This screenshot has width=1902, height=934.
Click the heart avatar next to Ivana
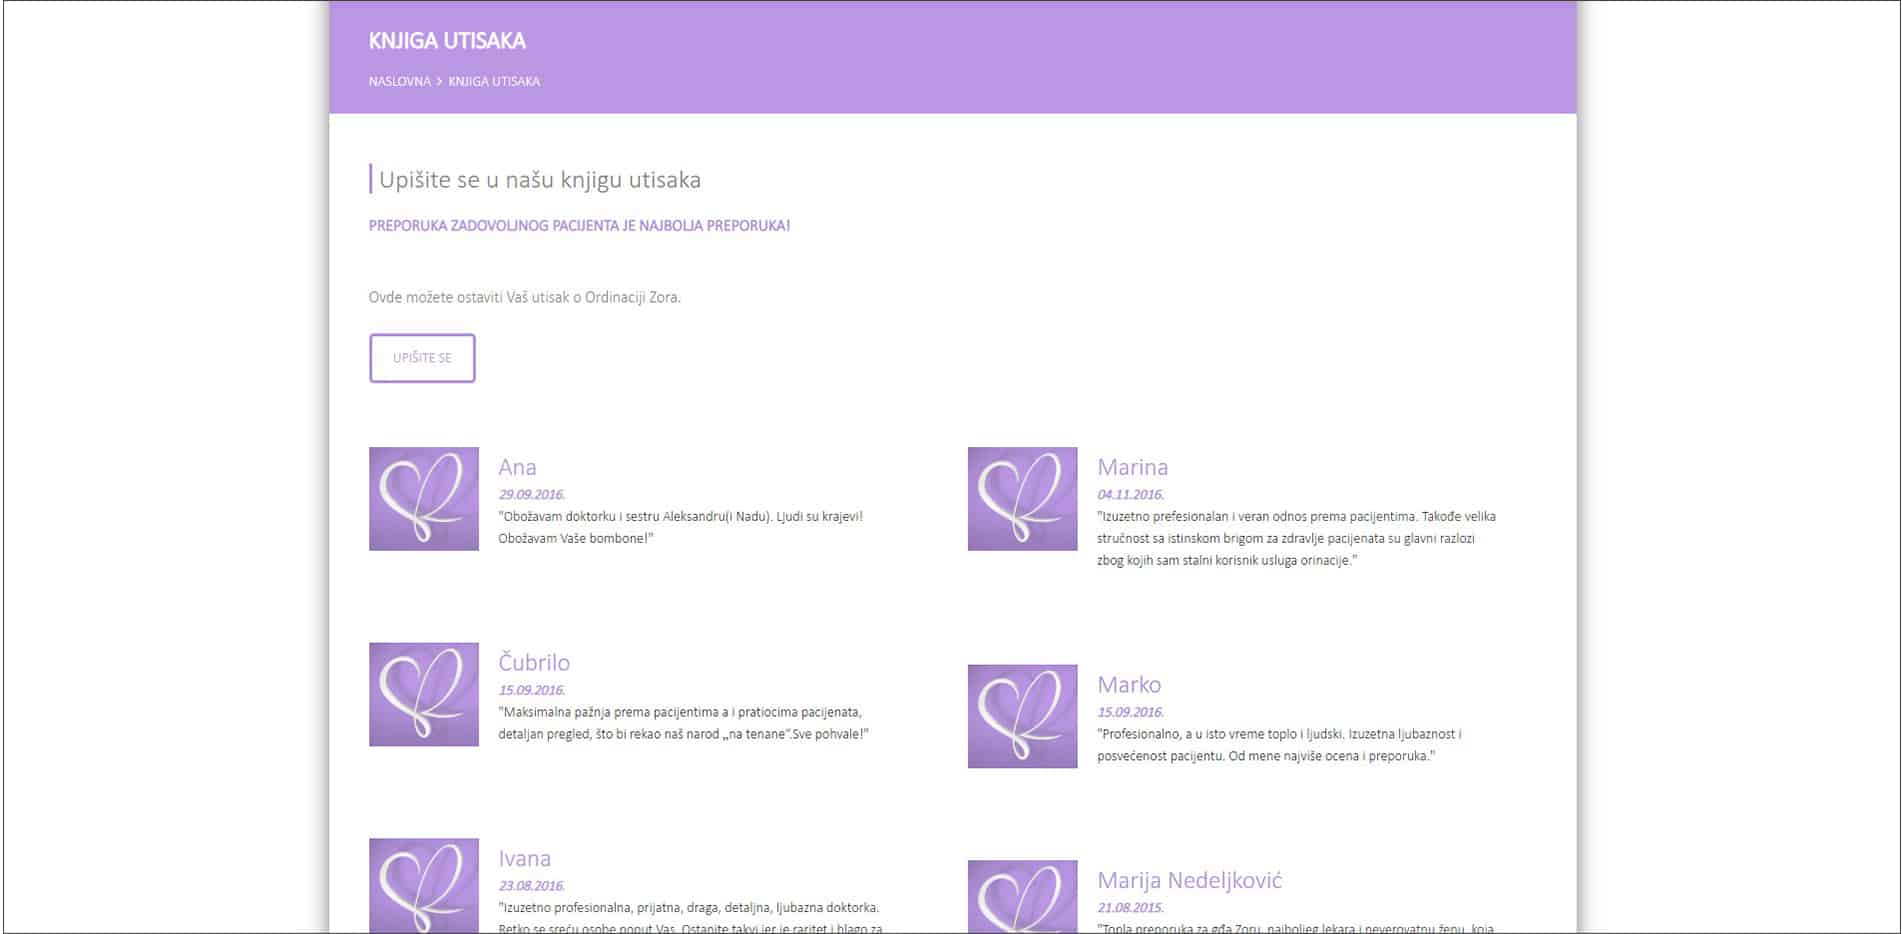pos(423,885)
